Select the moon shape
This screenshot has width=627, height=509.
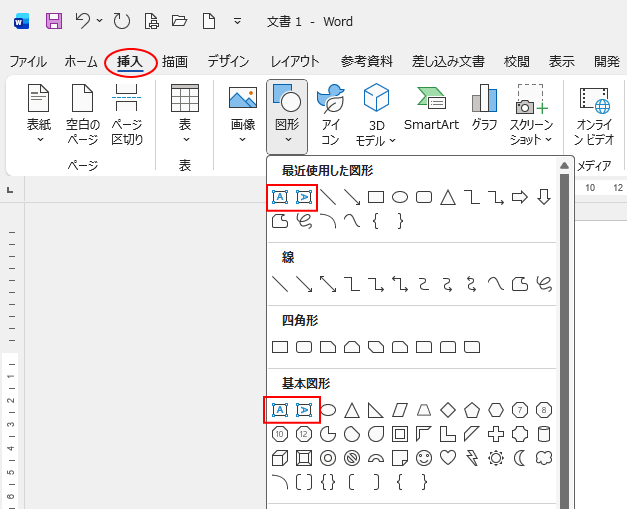(520, 458)
